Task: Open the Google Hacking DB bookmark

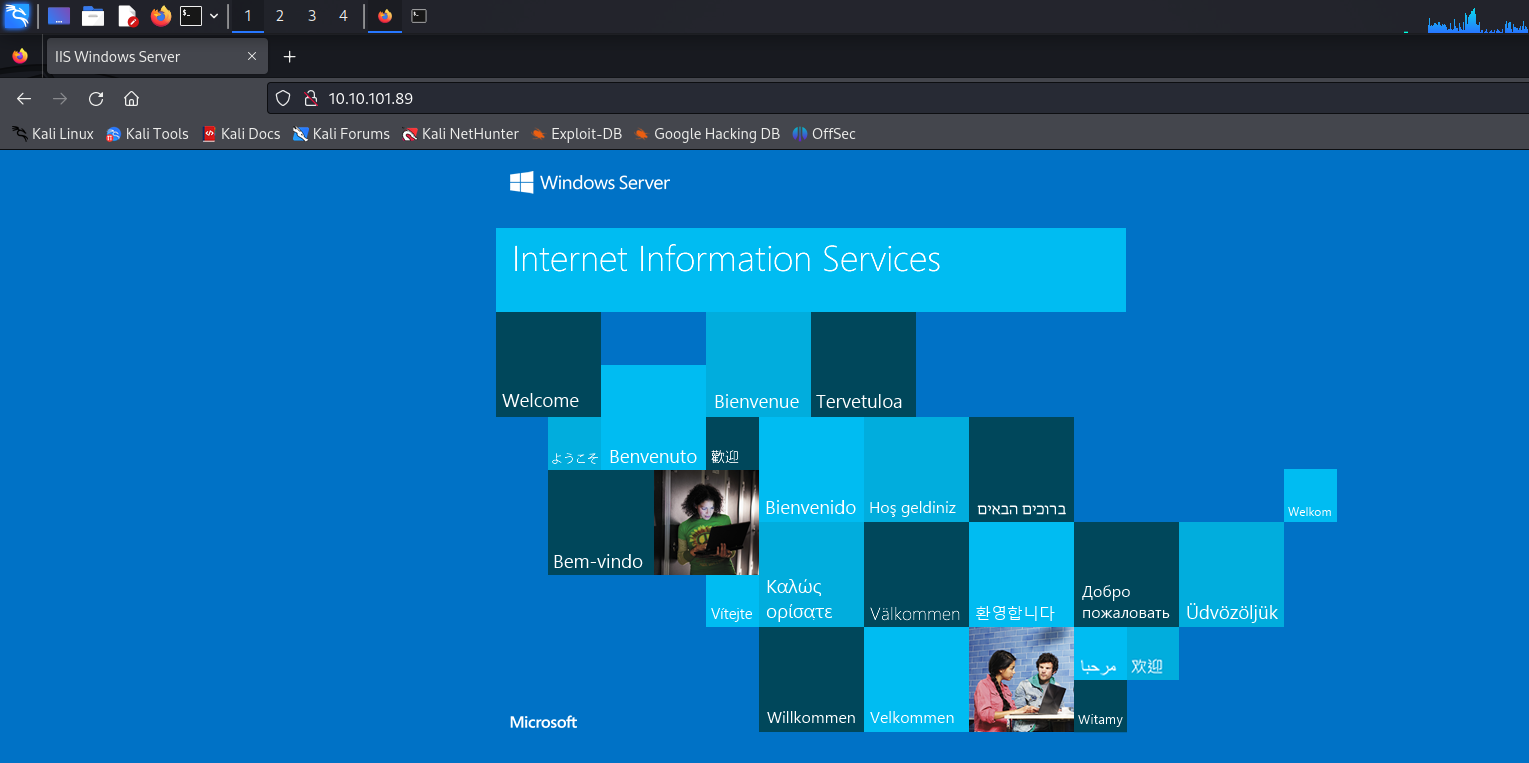Action: click(x=706, y=134)
